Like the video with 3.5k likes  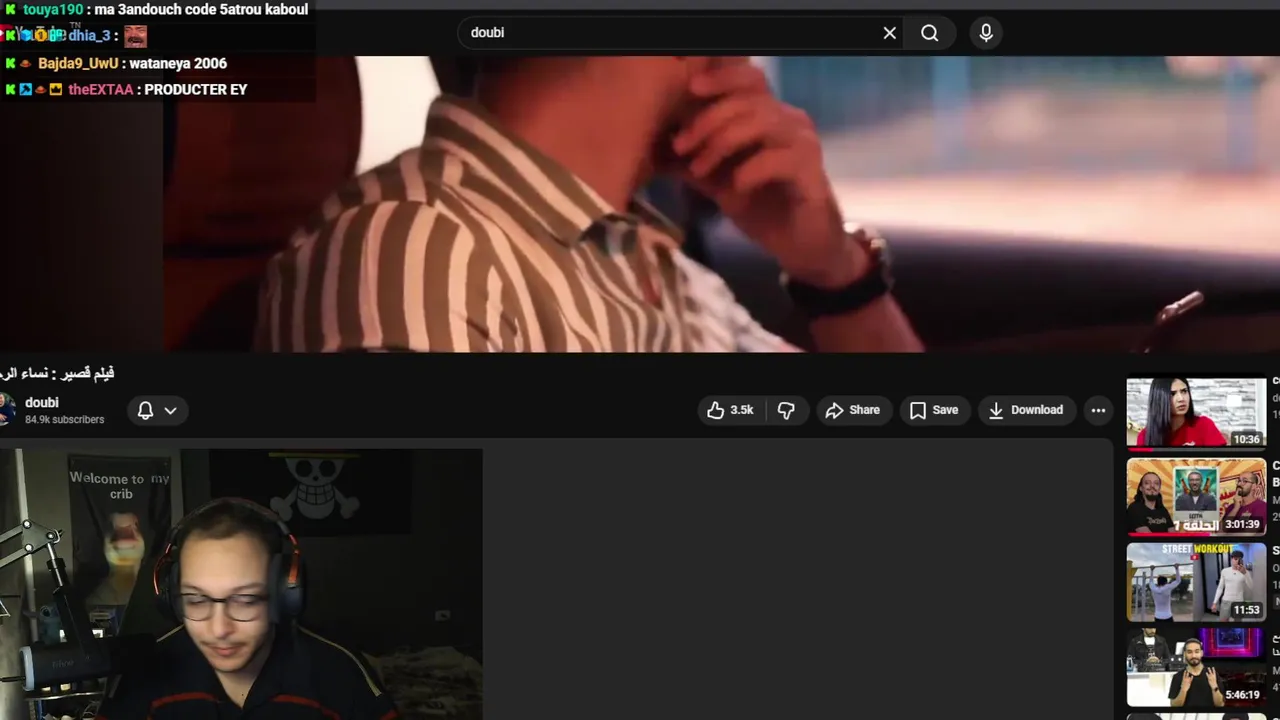pyautogui.click(x=730, y=410)
